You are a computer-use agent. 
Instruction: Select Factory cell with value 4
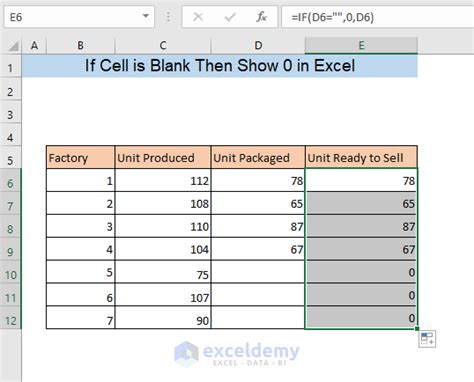click(x=80, y=249)
